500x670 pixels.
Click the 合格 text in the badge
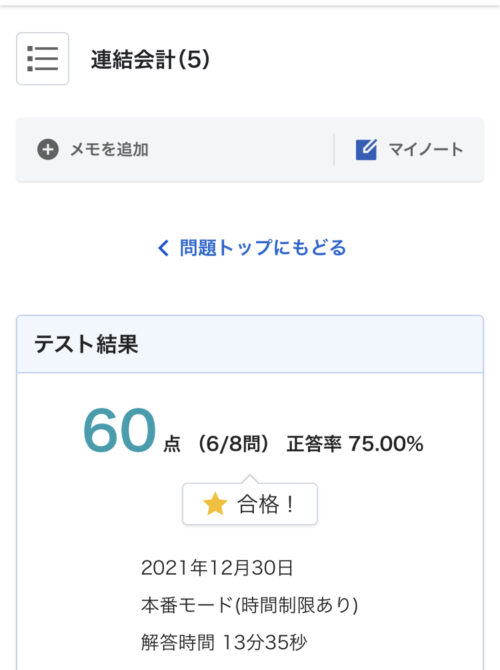click(x=258, y=504)
